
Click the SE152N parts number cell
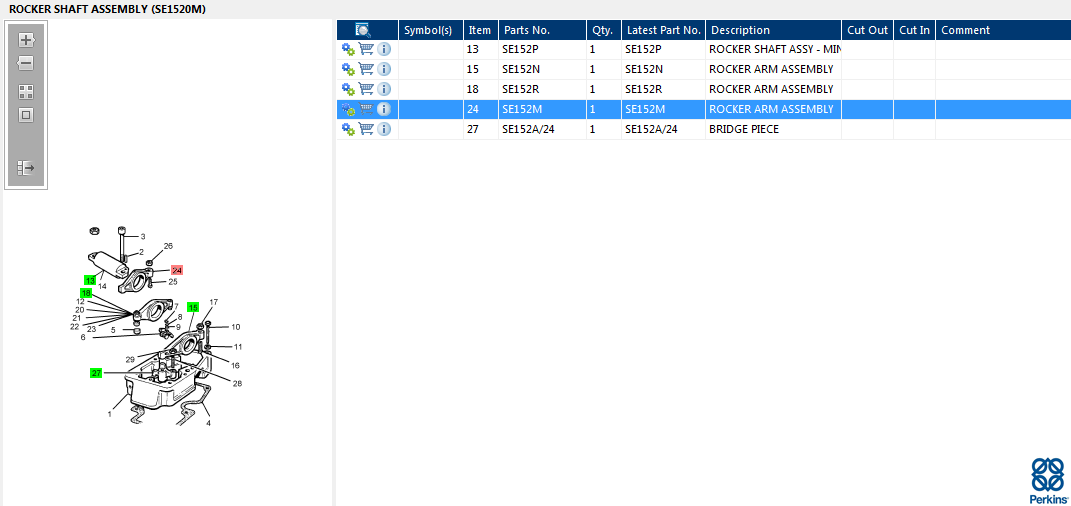(x=542, y=69)
